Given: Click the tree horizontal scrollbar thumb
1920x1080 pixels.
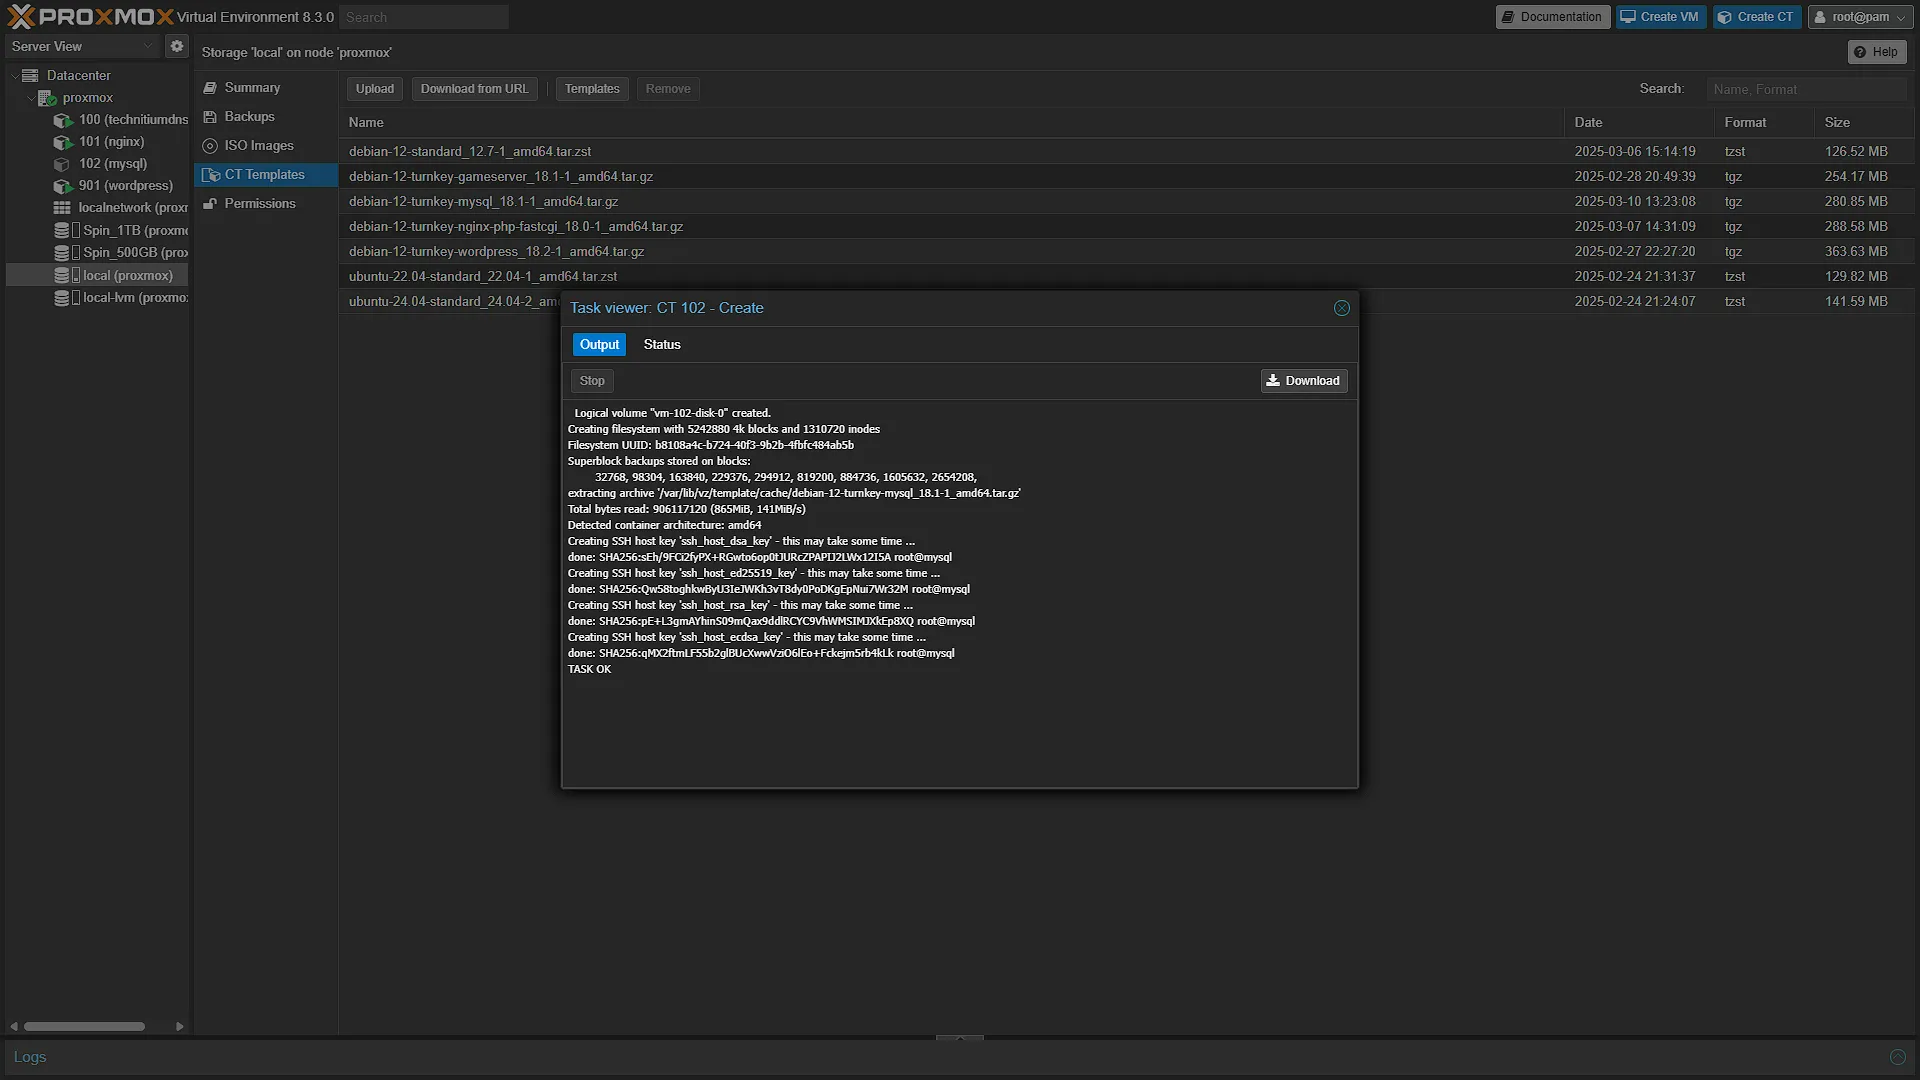Looking at the screenshot, I should tap(84, 1027).
